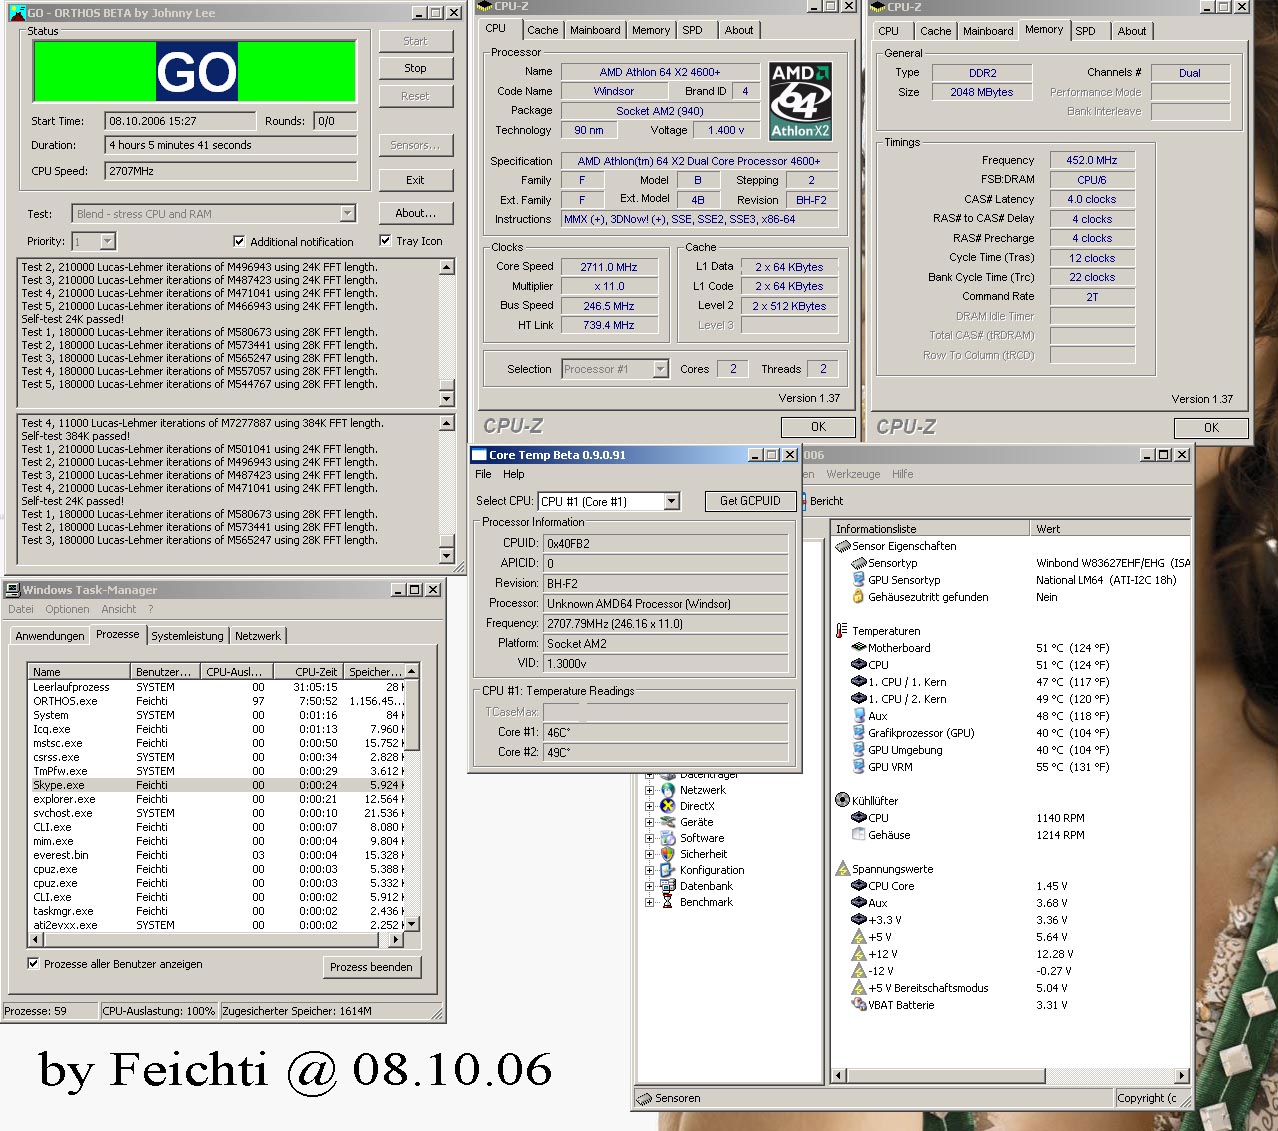Select the ORTHOS.exe process row
Viewport: 1278px width, 1131px height.
coord(217,701)
